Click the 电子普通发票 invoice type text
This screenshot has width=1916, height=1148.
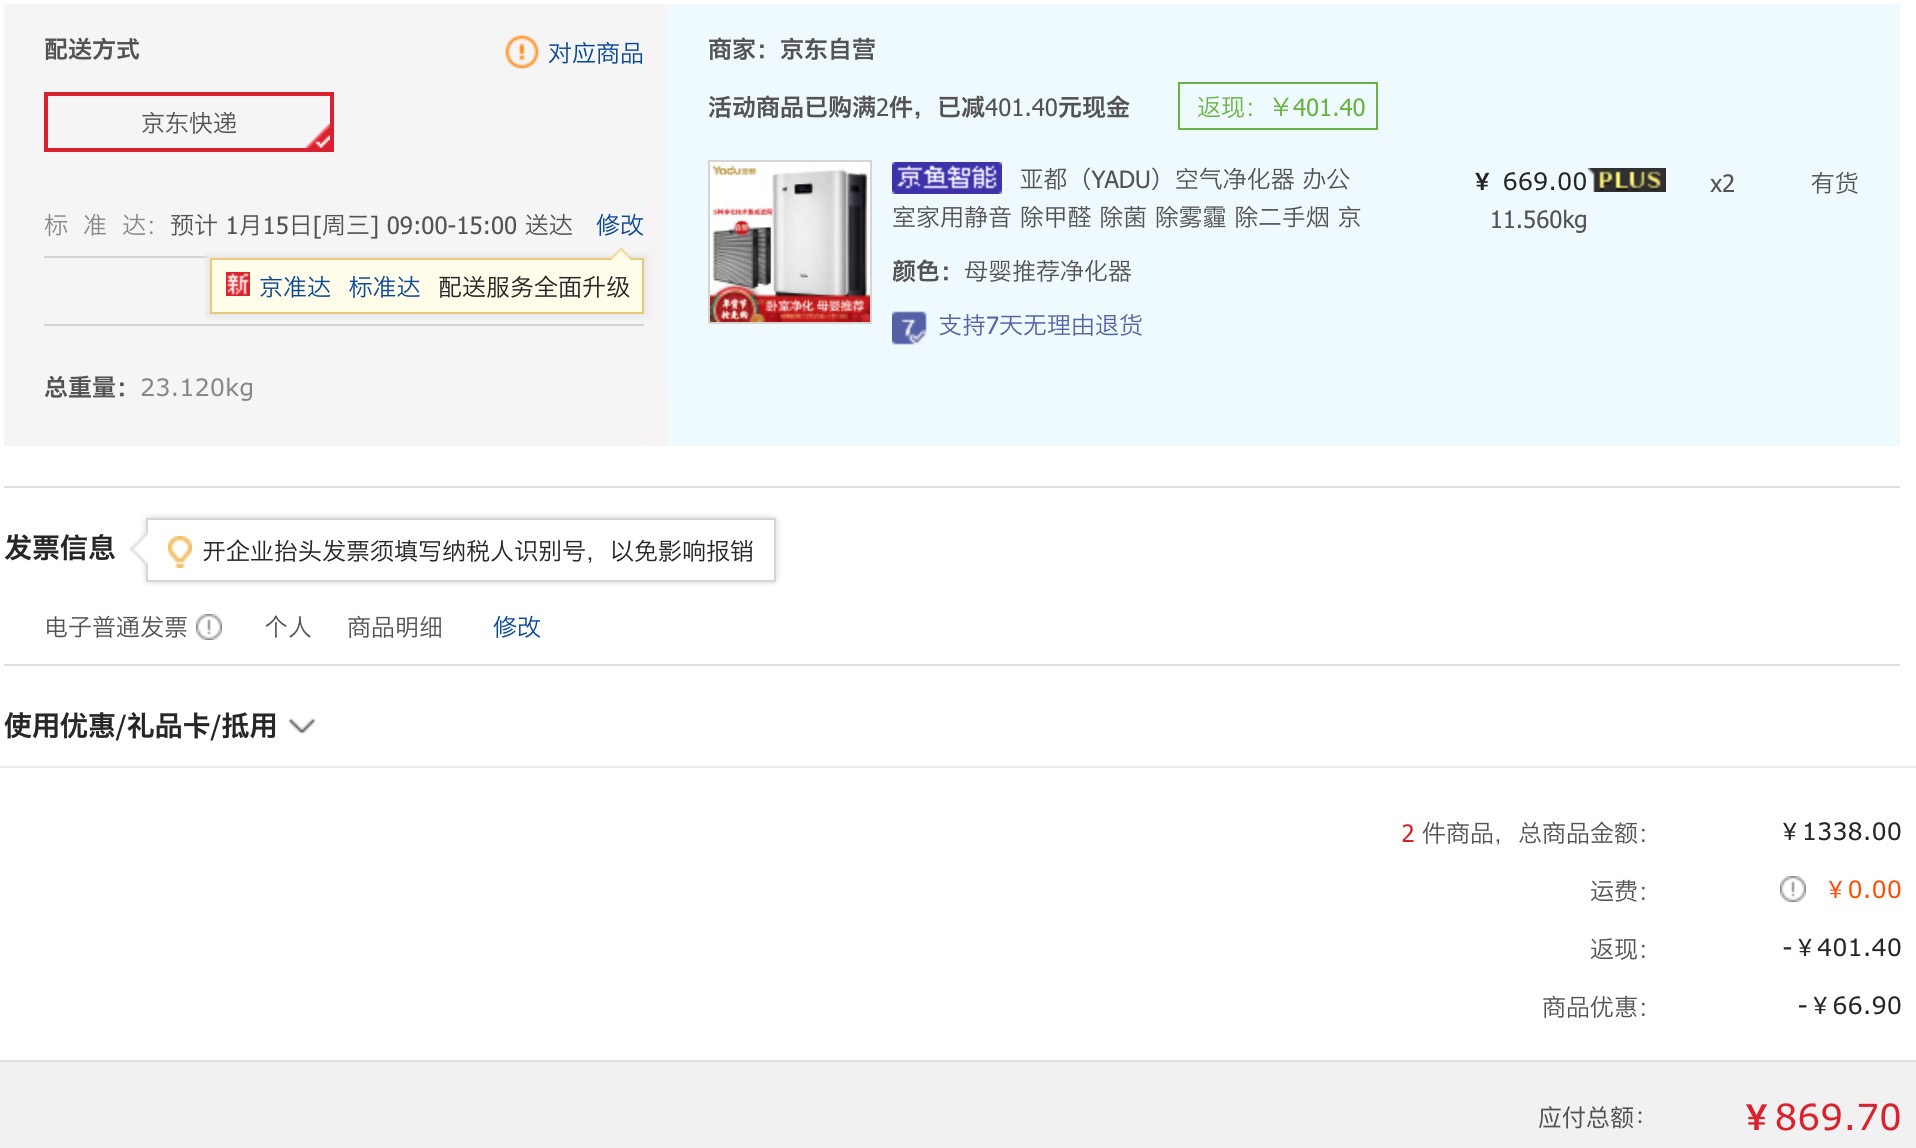click(x=116, y=627)
